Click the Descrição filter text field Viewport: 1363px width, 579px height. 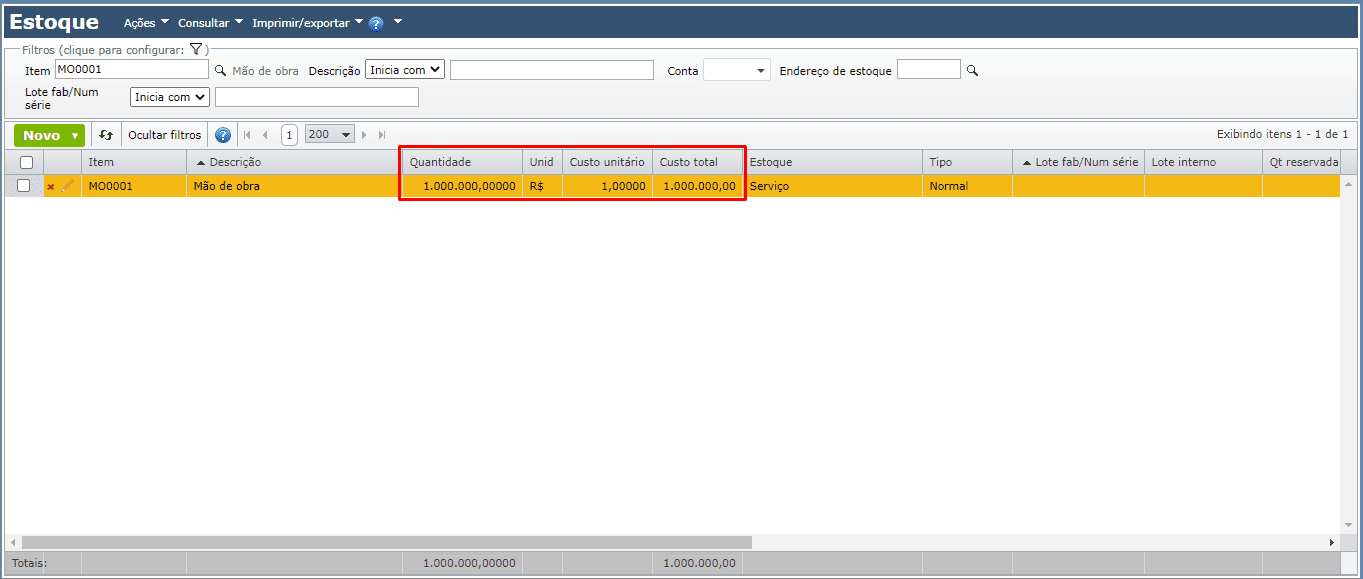tap(552, 70)
